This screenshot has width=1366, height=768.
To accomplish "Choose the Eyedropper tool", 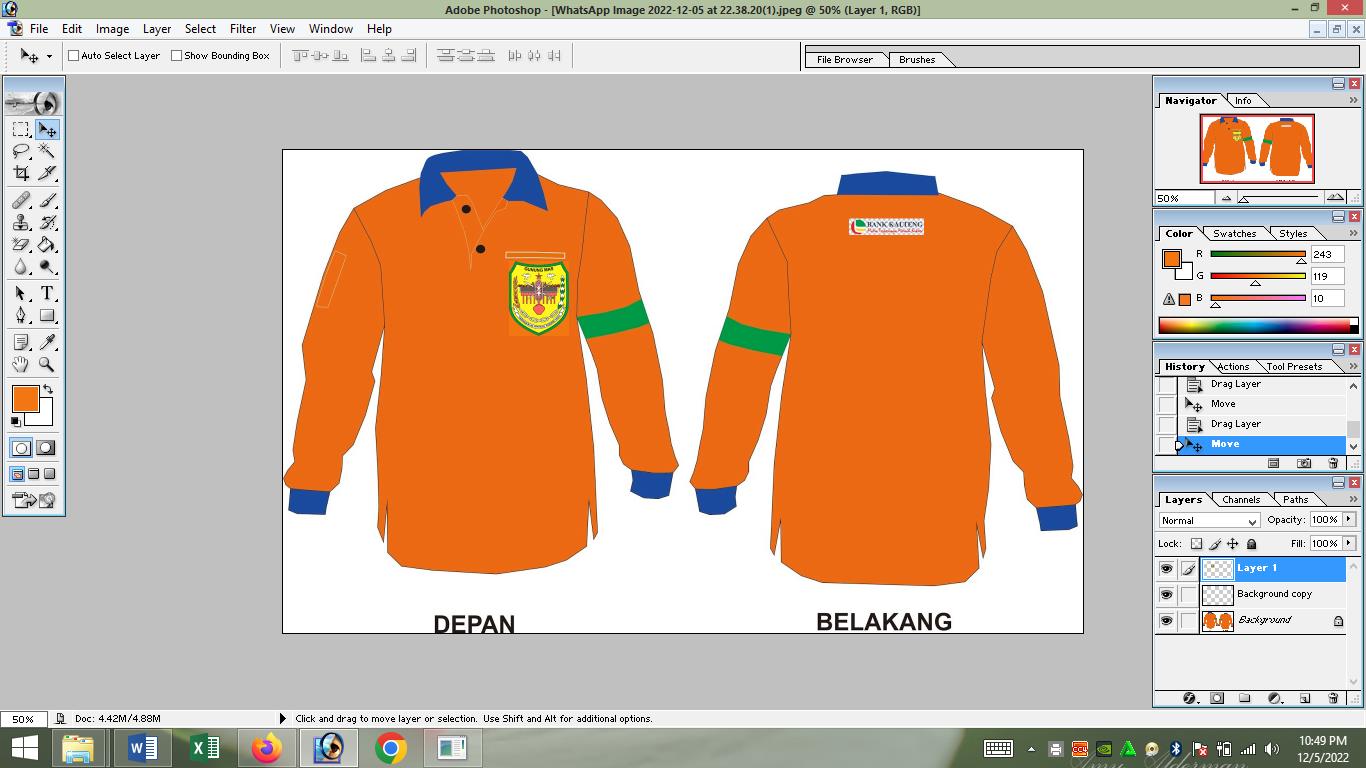I will click(47, 343).
